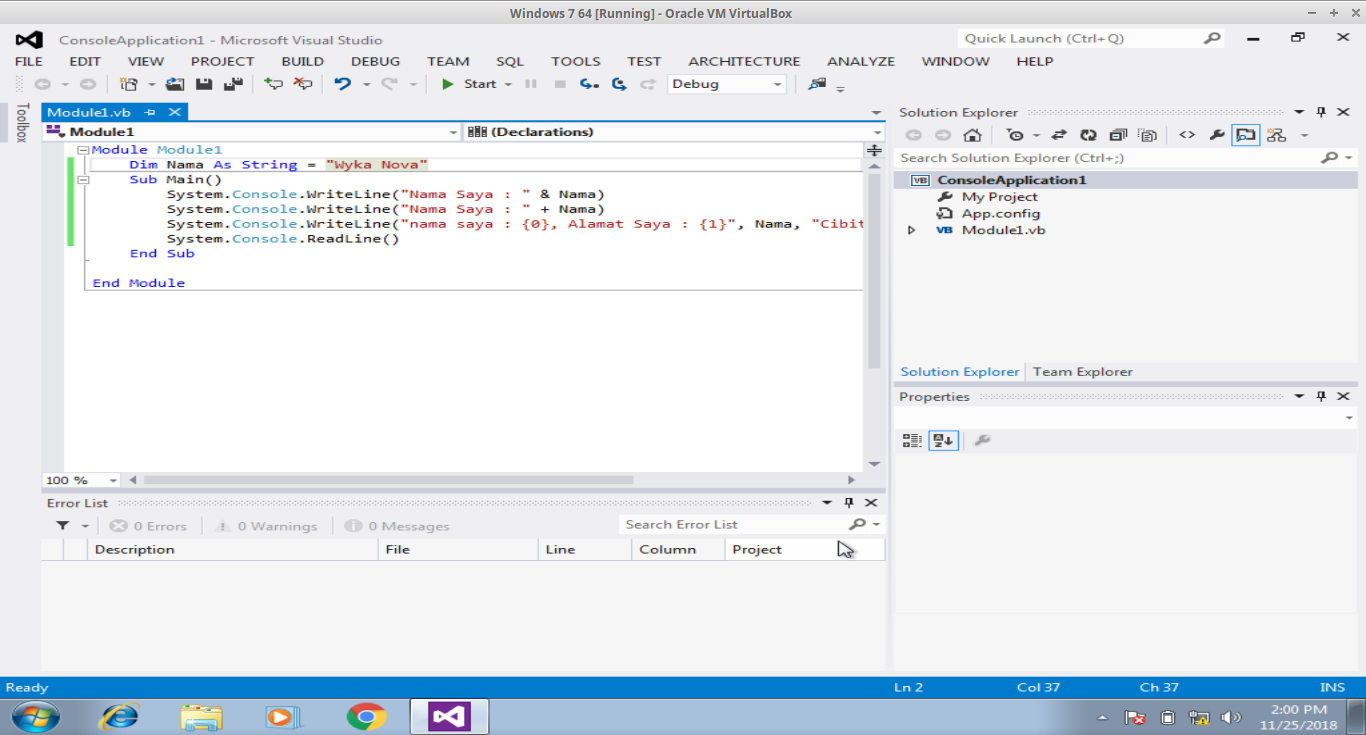Set the editor zoom level control

click(80, 480)
